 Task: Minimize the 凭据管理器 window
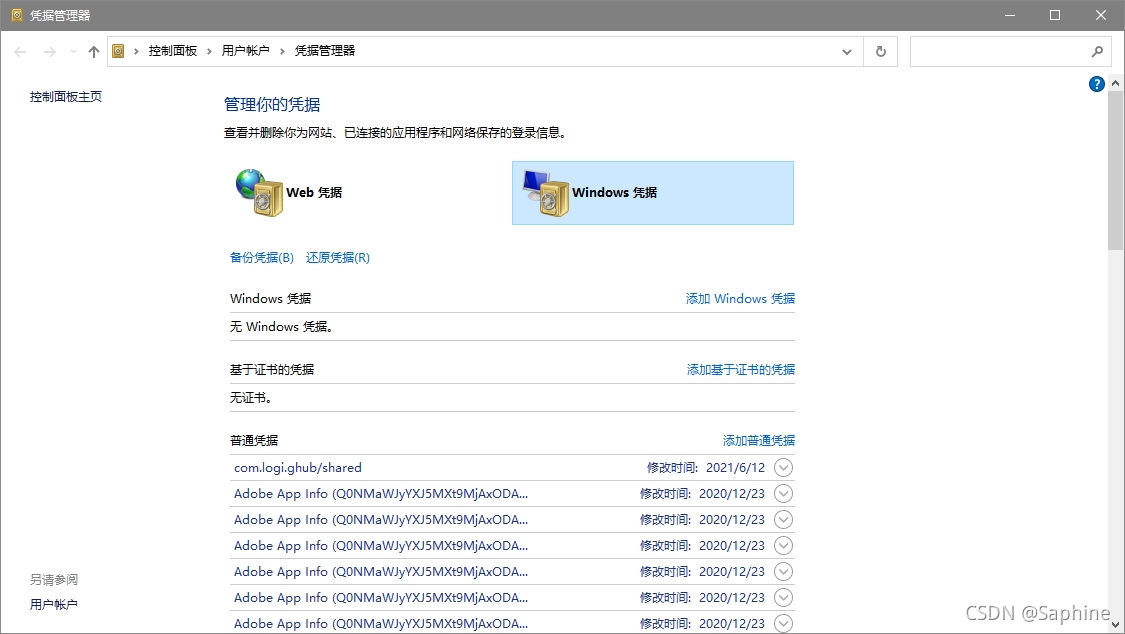[1009, 15]
